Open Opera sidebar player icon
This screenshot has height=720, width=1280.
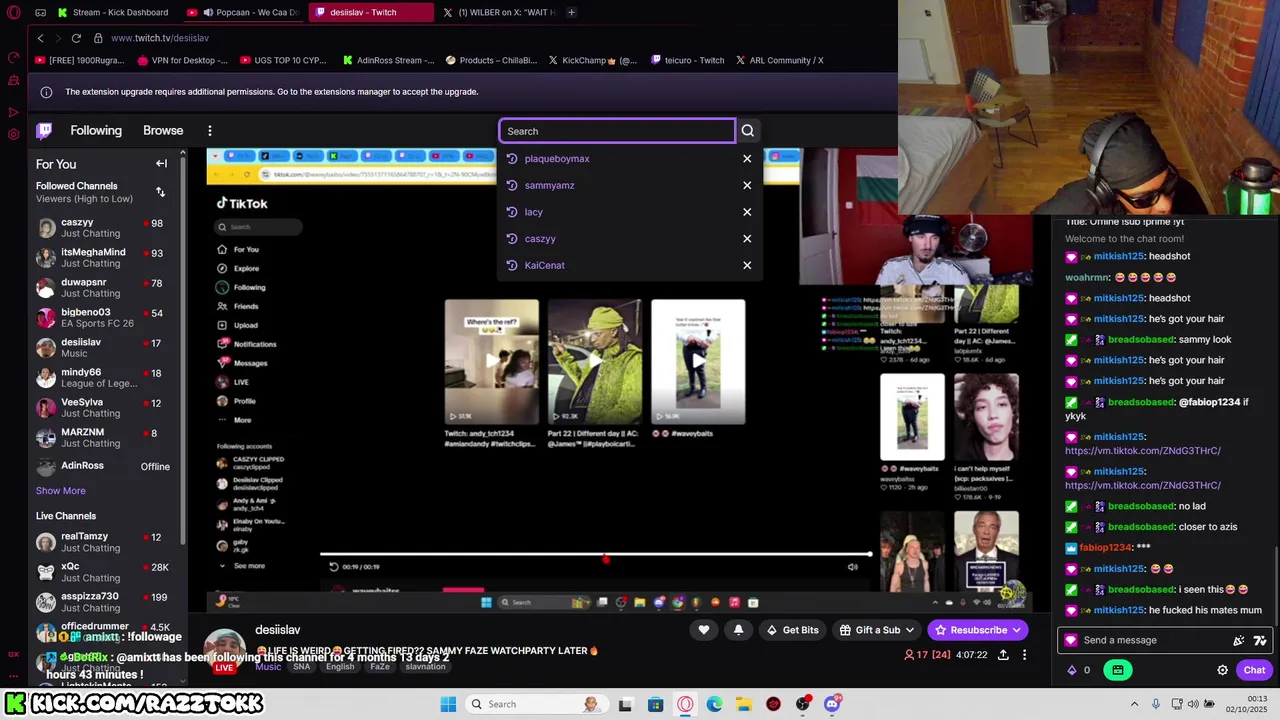click(14, 112)
